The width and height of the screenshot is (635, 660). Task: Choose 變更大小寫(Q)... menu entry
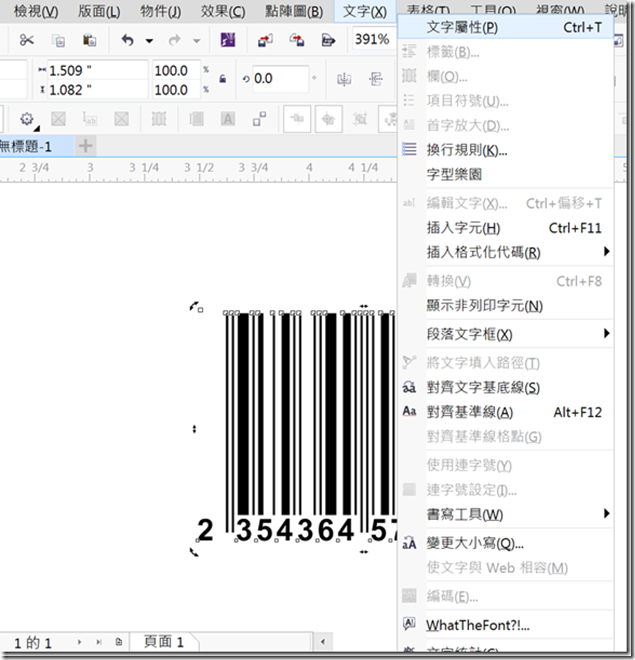tap(505, 543)
